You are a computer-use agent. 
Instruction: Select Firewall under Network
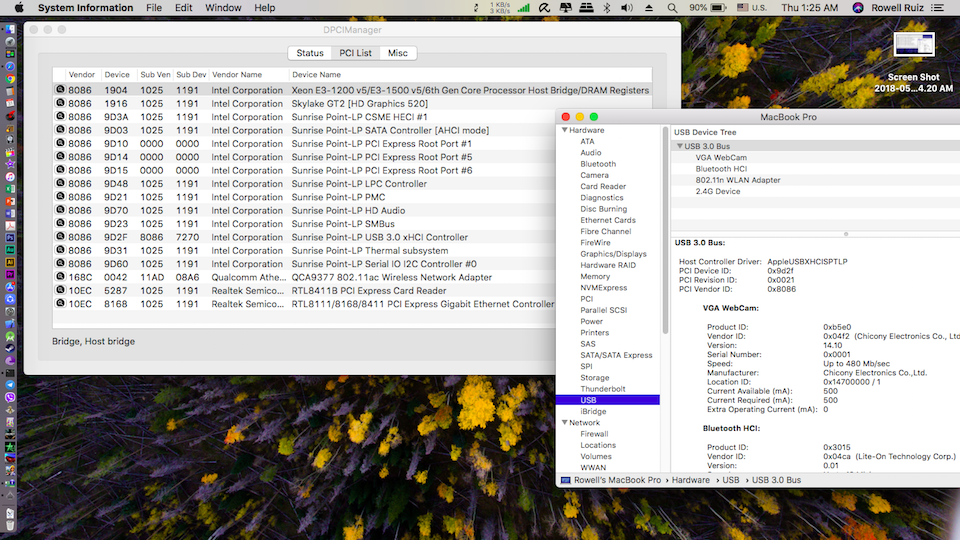594,433
